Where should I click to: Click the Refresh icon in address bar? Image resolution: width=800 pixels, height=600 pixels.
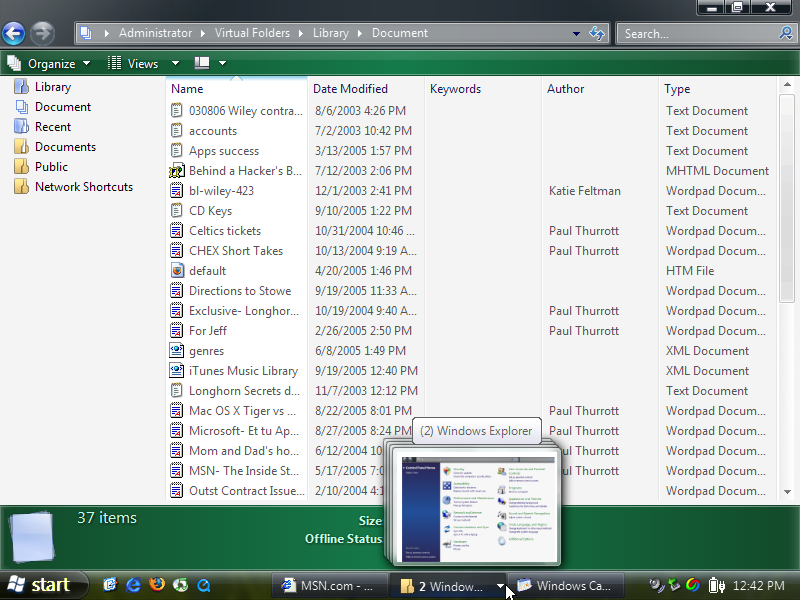[597, 33]
